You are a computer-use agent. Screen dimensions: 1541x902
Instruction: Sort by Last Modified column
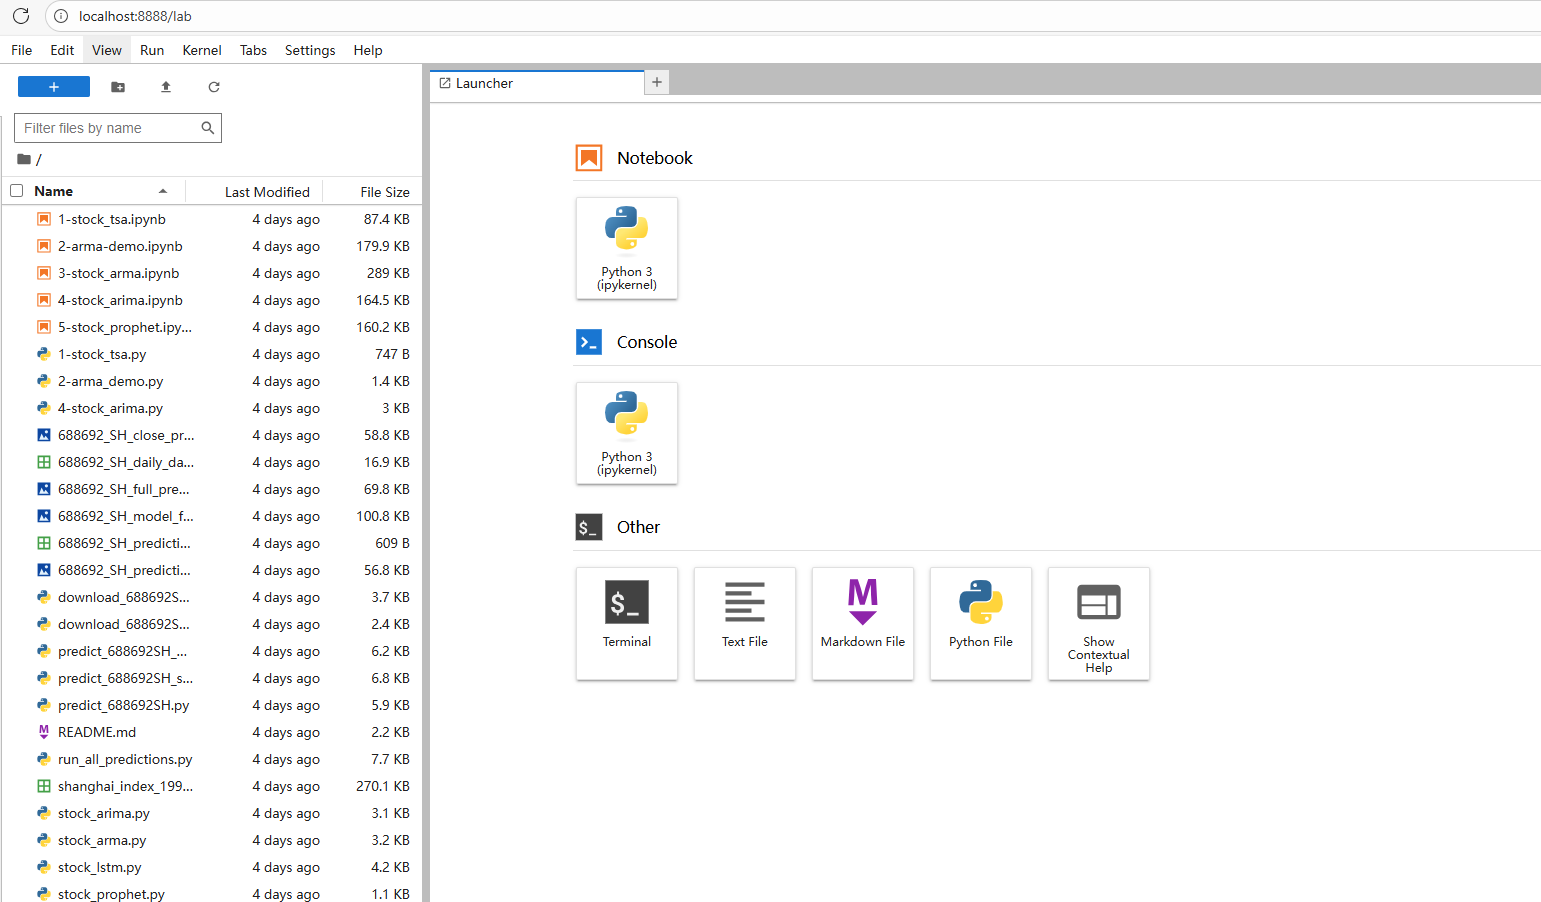click(267, 192)
